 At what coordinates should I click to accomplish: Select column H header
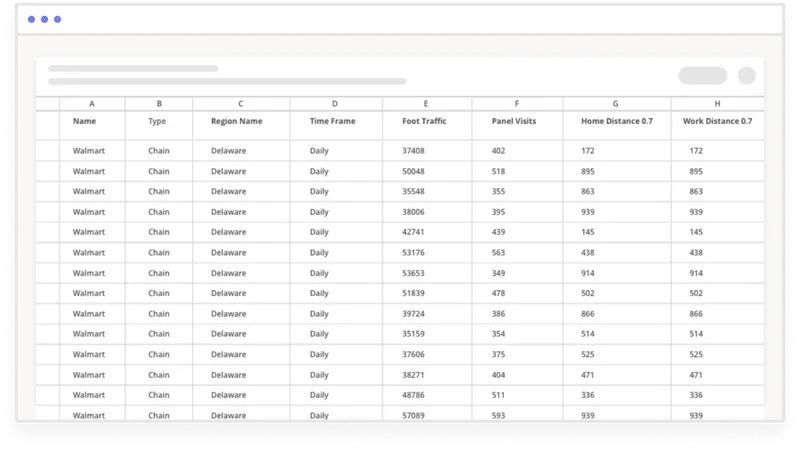717,104
